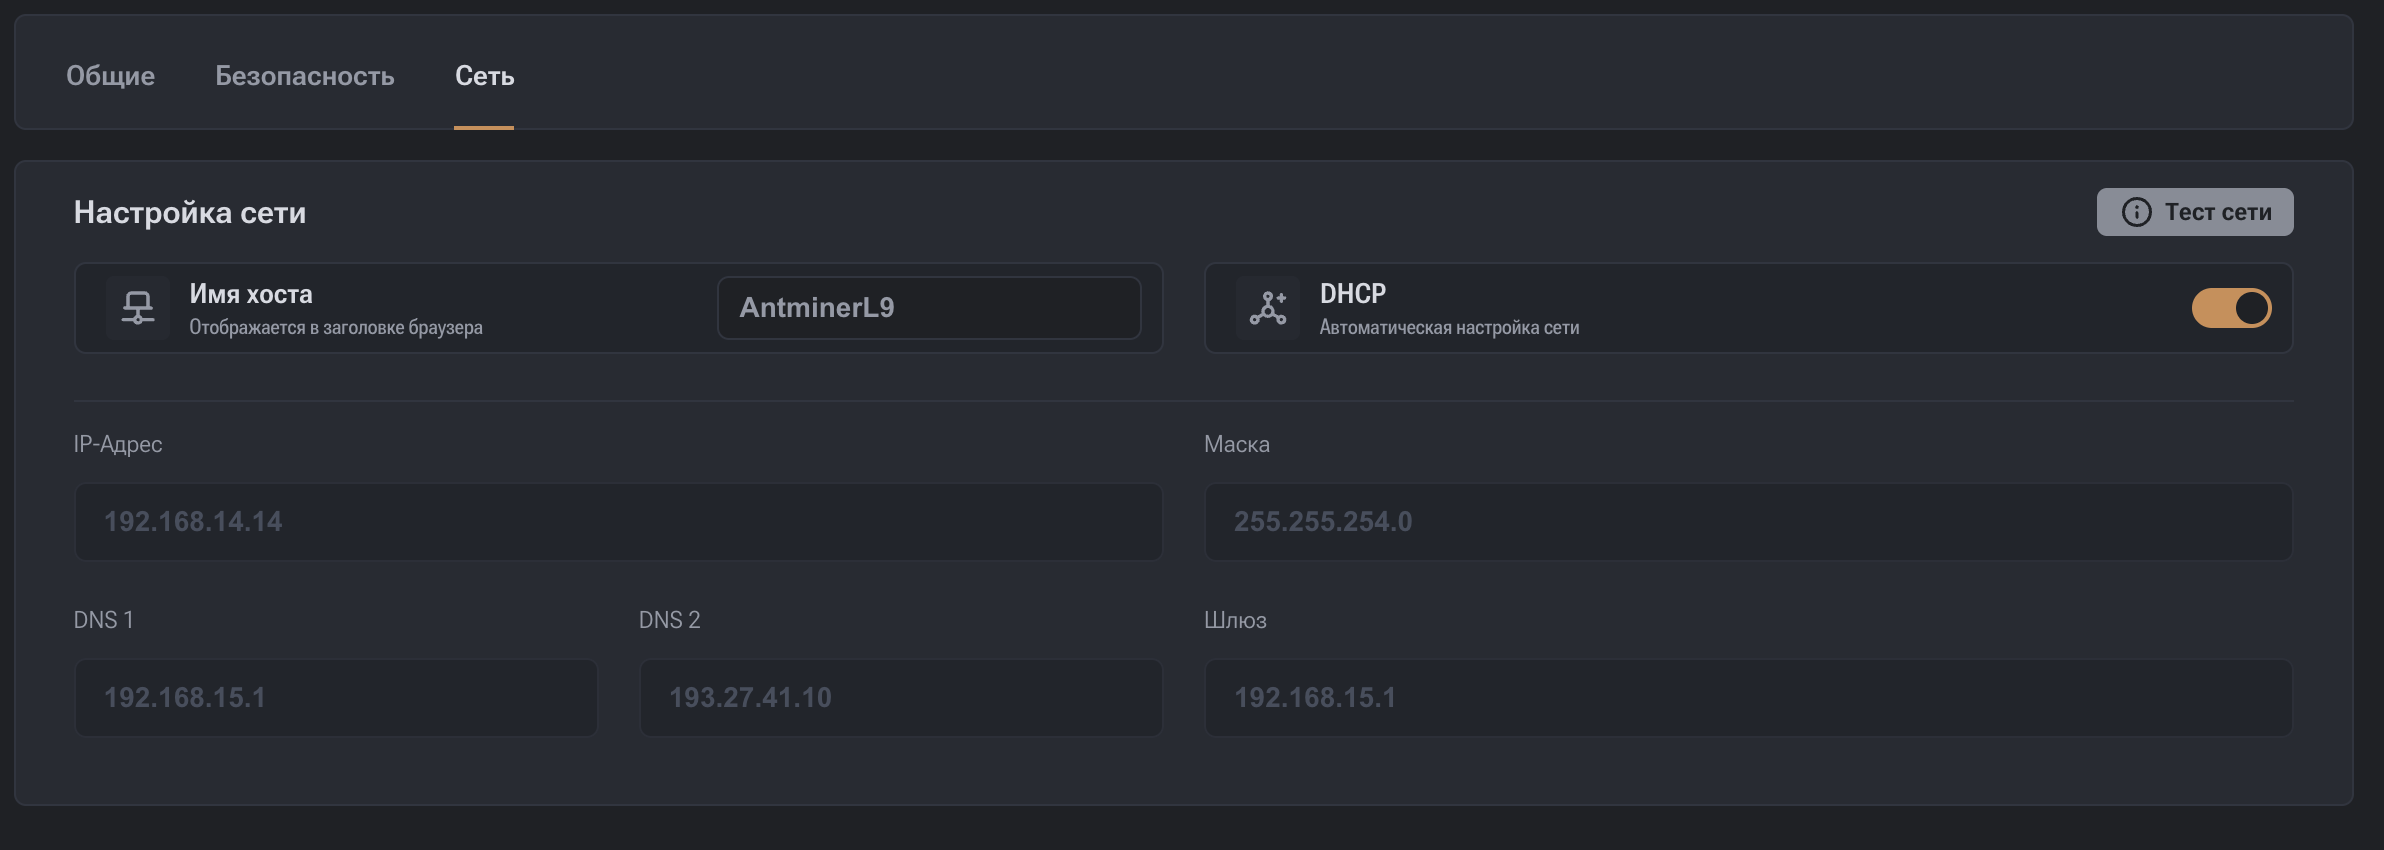Click the Шлюз label
Image resolution: width=2384 pixels, height=850 pixels.
point(1235,620)
